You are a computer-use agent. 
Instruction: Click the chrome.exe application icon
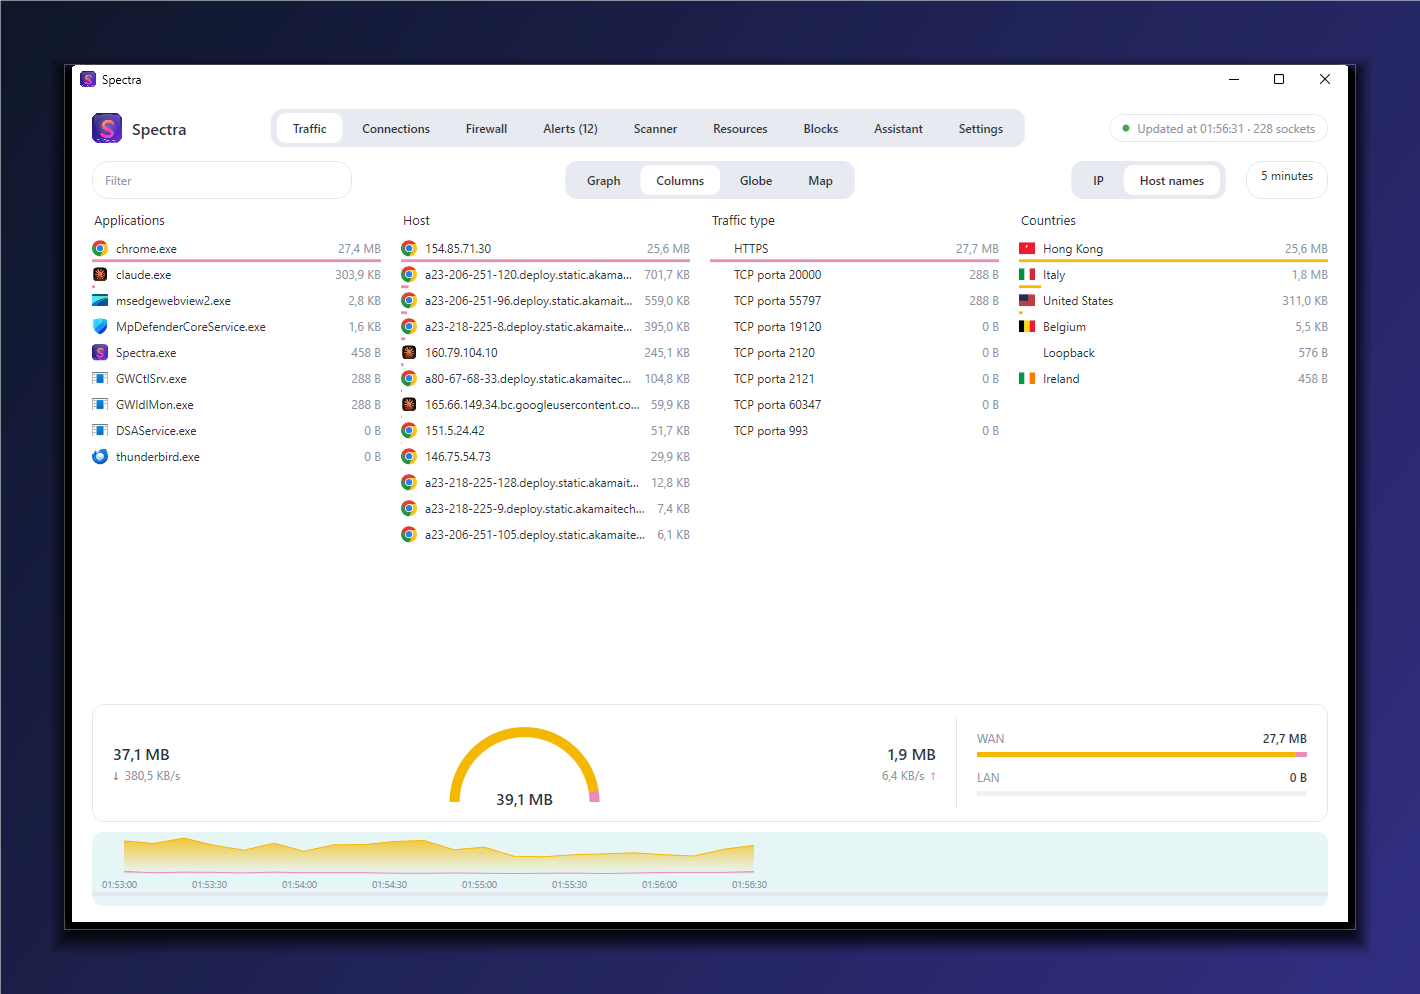point(100,249)
